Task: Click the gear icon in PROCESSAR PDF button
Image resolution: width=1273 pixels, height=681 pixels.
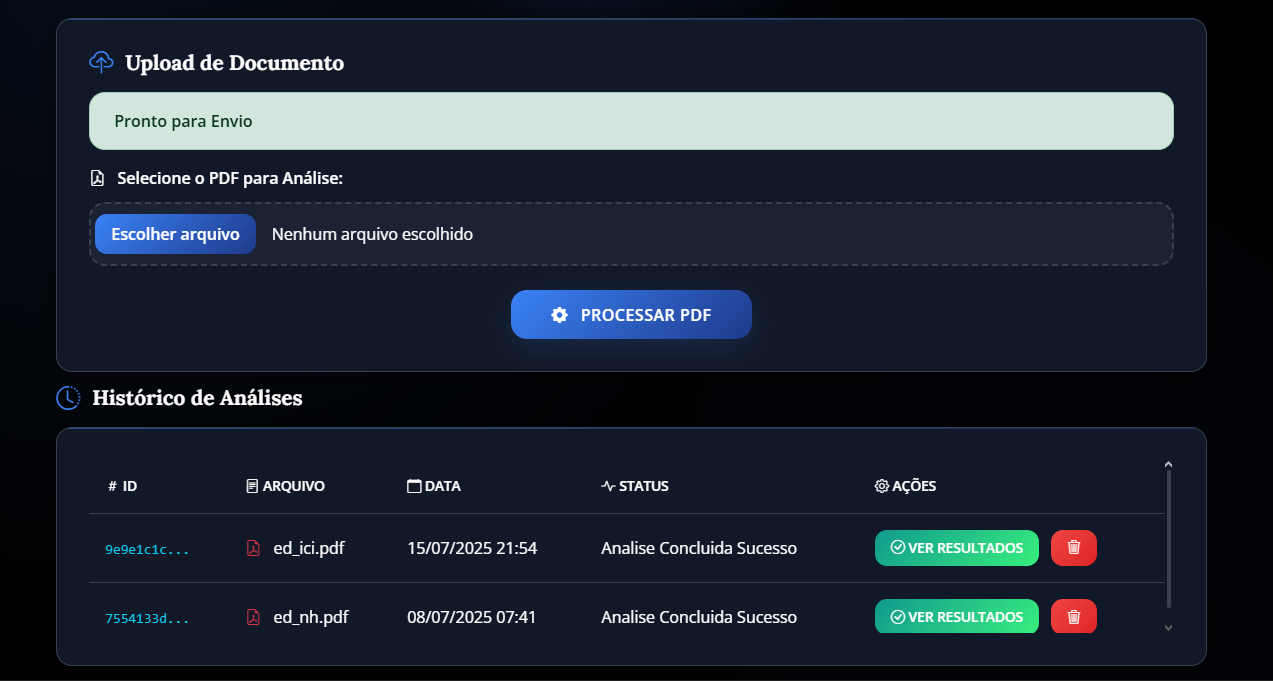Action: click(560, 315)
